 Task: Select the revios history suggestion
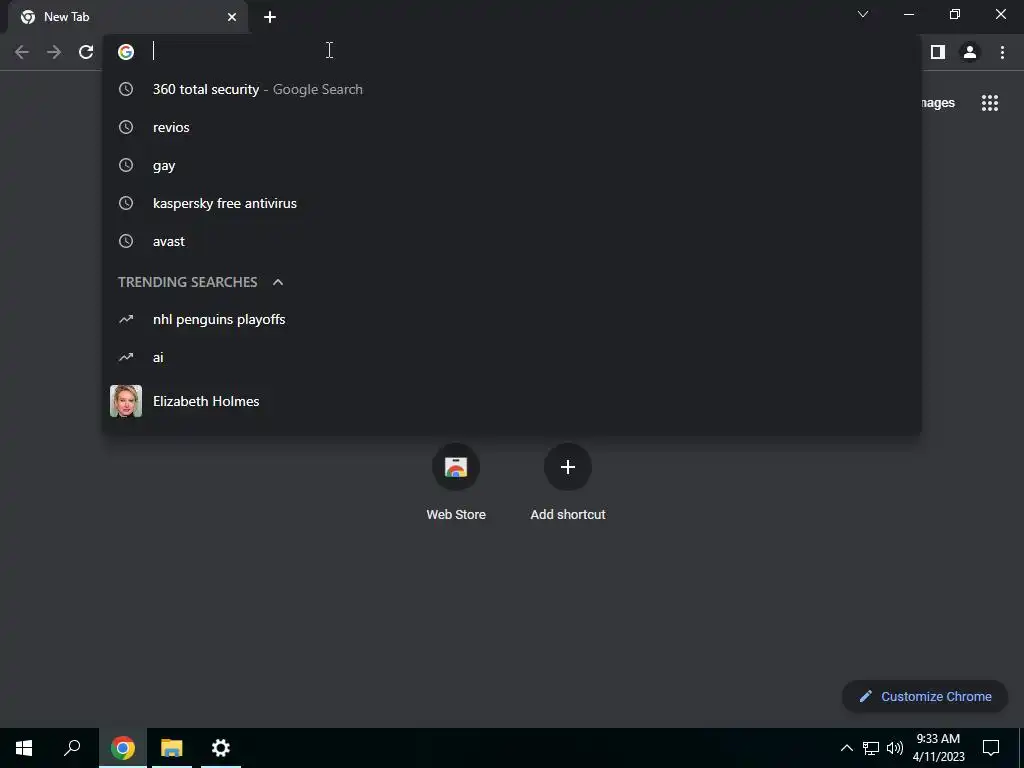point(512,127)
